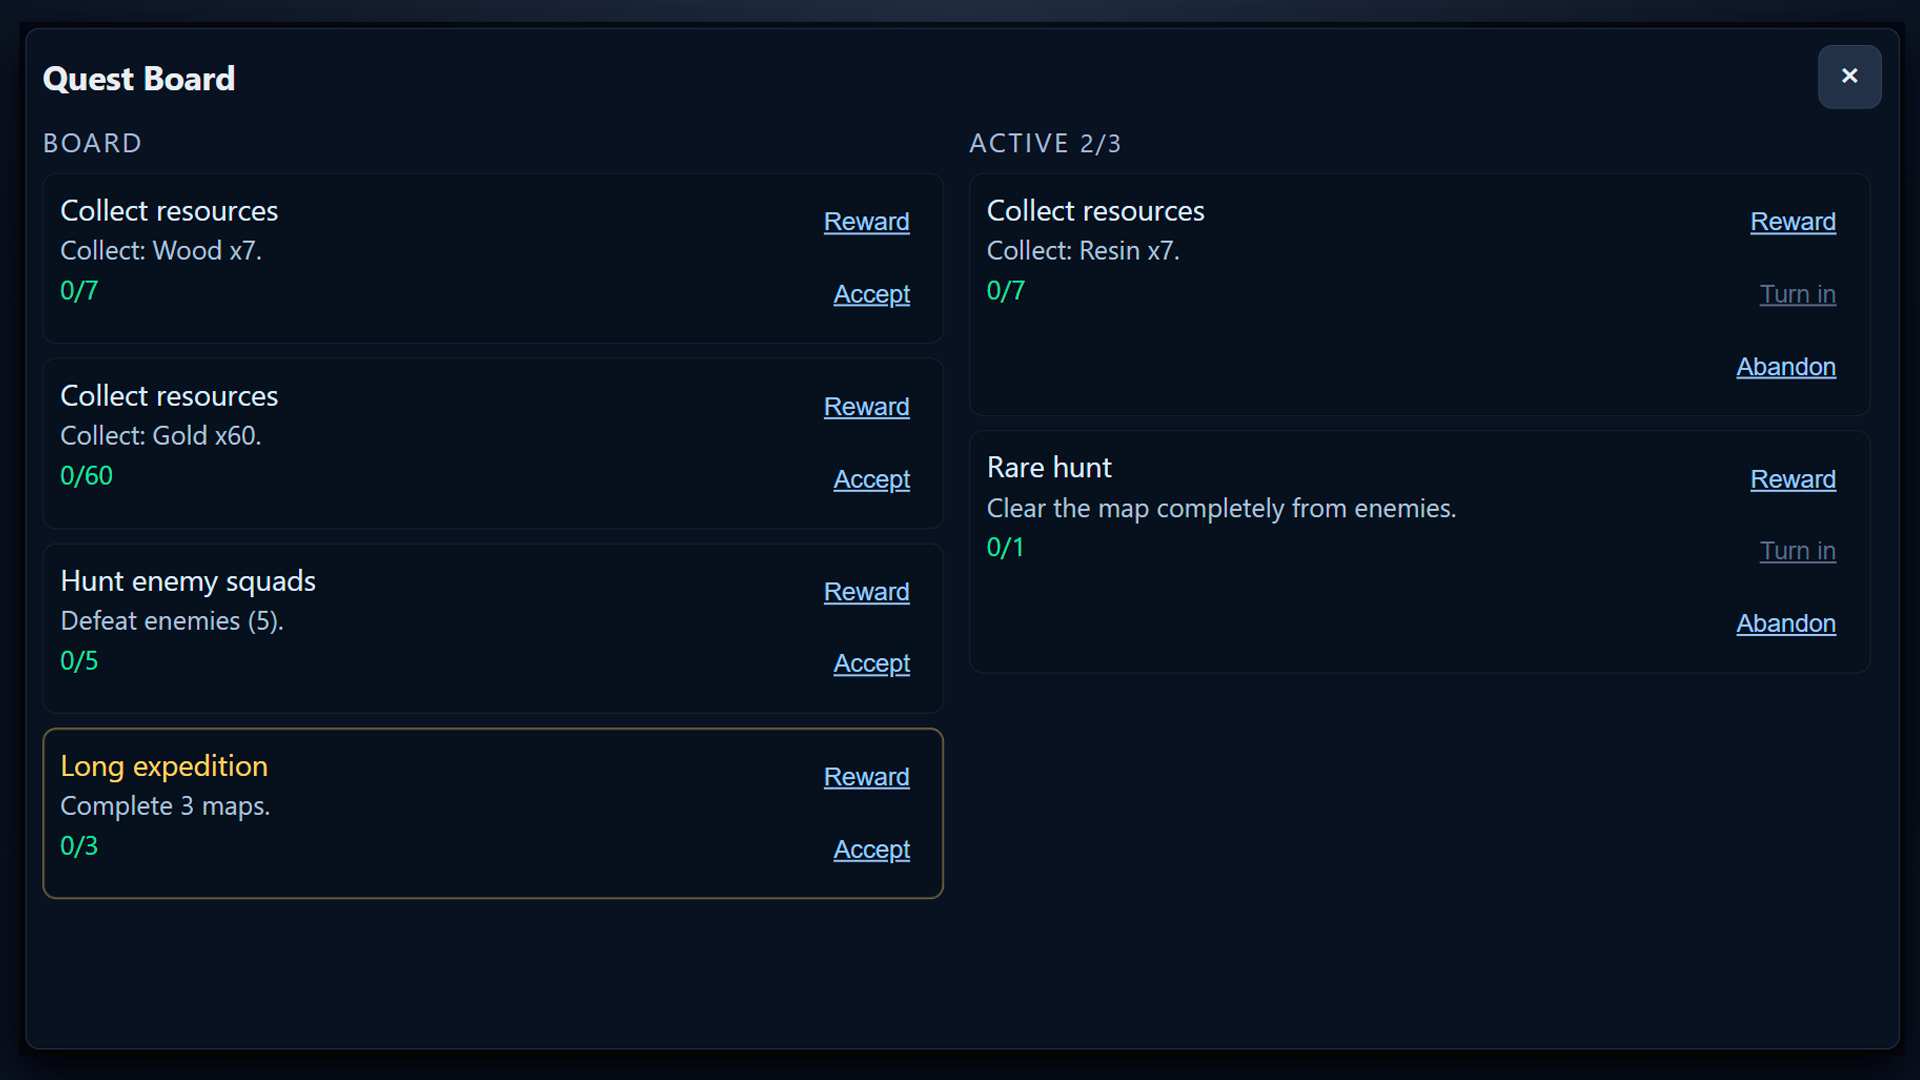This screenshot has width=1920, height=1080.
Task: Turn in the Rare hunt quest
Action: [1797, 551]
